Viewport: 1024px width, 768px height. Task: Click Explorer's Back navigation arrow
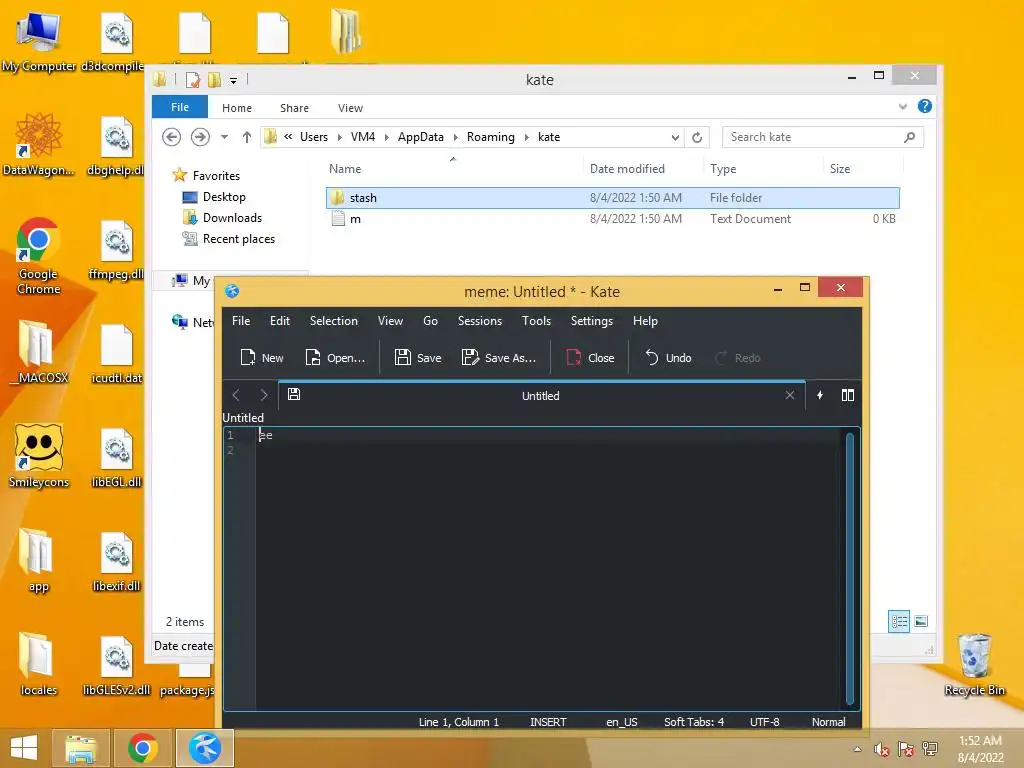click(172, 136)
